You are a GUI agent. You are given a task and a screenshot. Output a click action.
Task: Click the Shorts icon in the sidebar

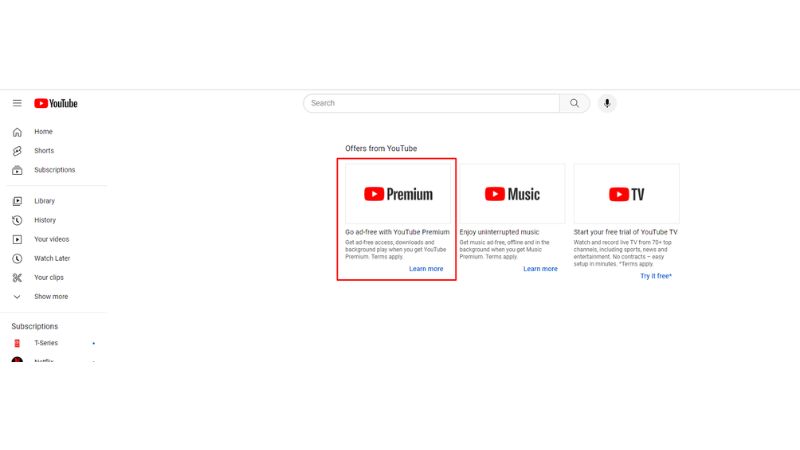17,151
